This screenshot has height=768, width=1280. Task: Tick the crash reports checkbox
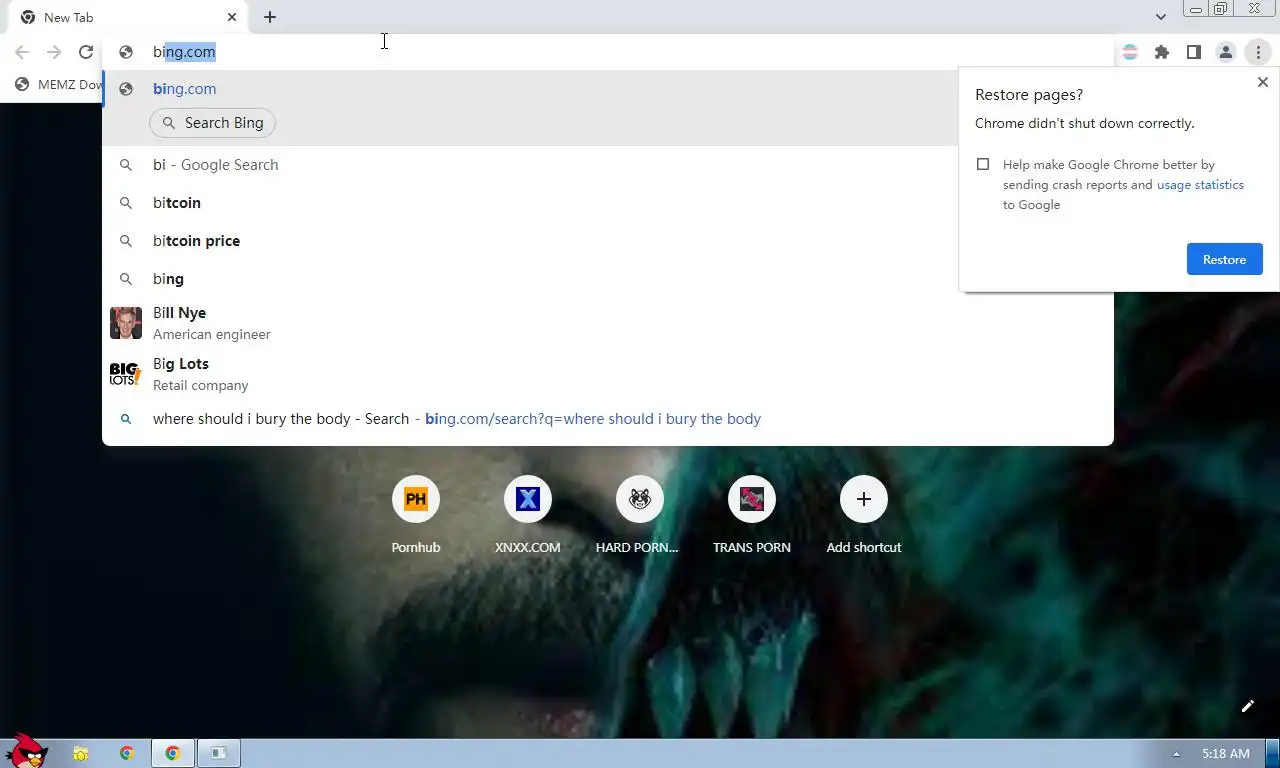(x=983, y=164)
